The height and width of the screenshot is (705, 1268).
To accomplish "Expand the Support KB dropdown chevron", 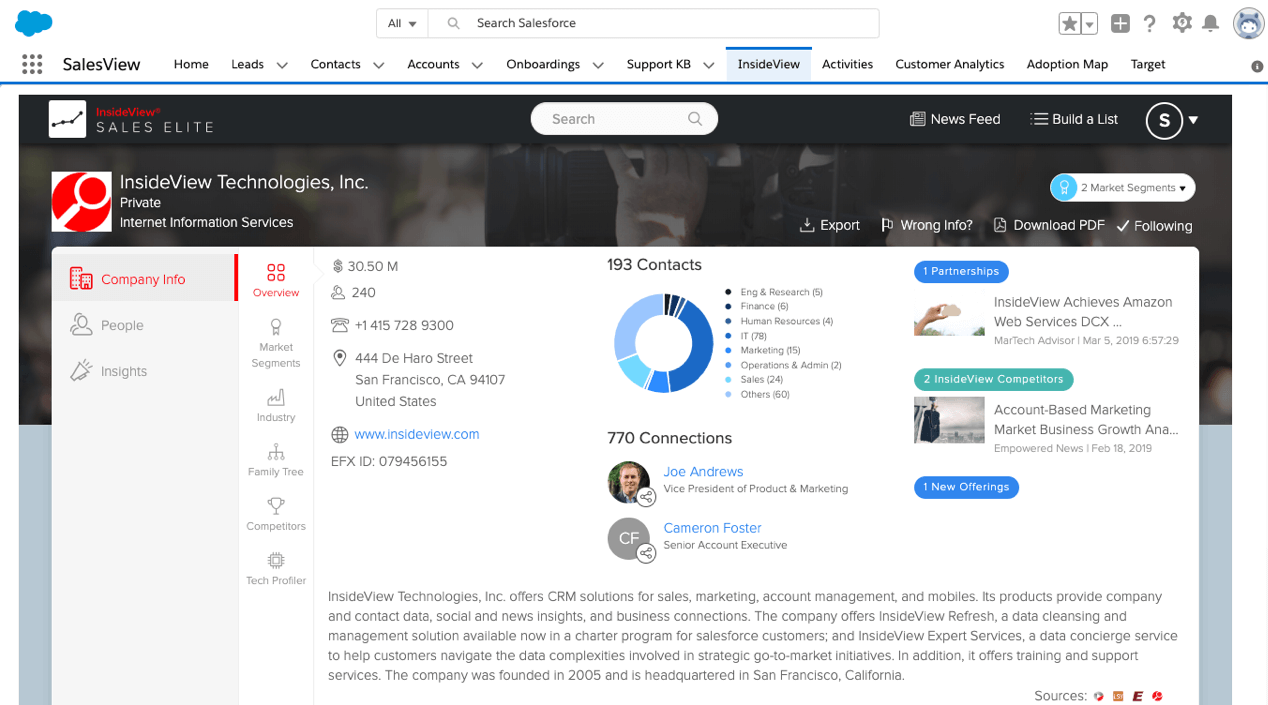I will 708,65.
